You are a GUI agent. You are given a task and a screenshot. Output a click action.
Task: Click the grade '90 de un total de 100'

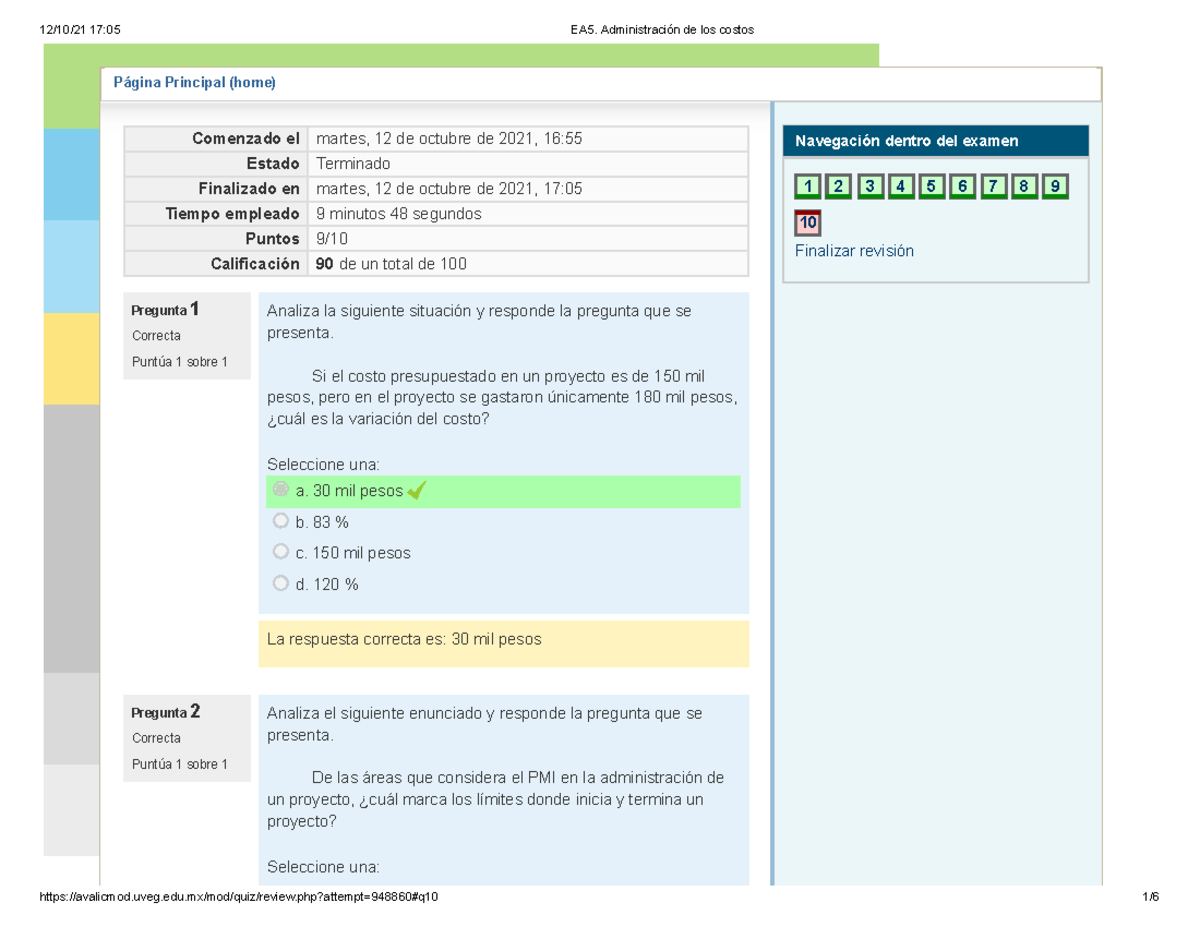[391, 264]
